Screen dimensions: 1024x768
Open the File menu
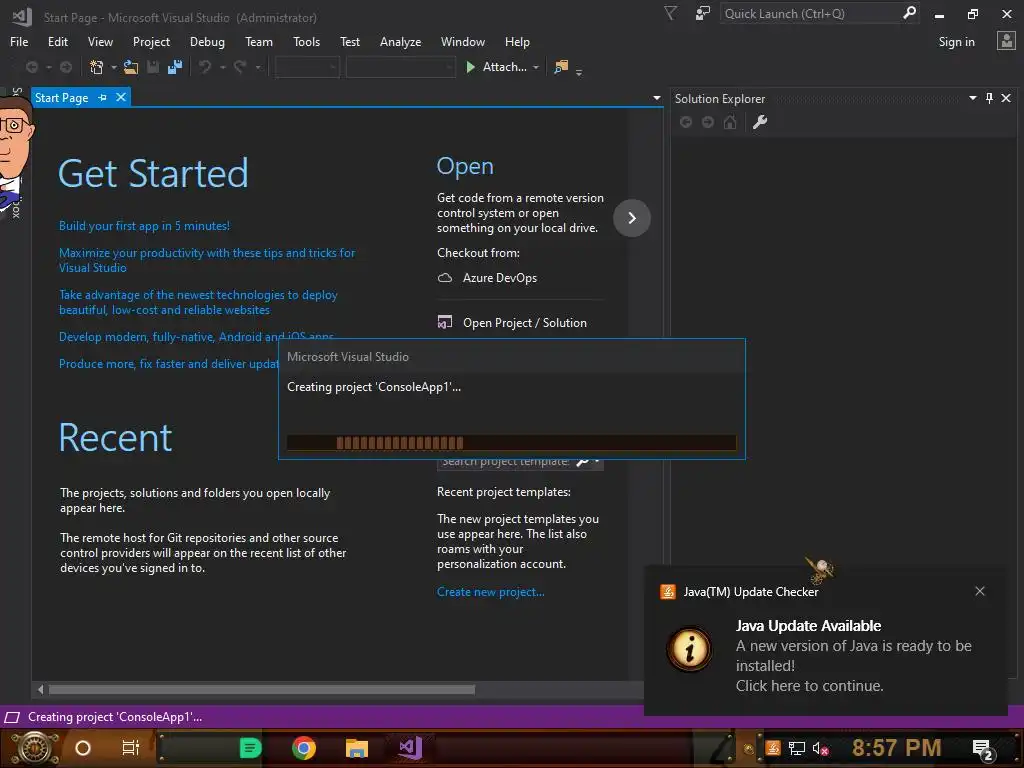pyautogui.click(x=19, y=42)
